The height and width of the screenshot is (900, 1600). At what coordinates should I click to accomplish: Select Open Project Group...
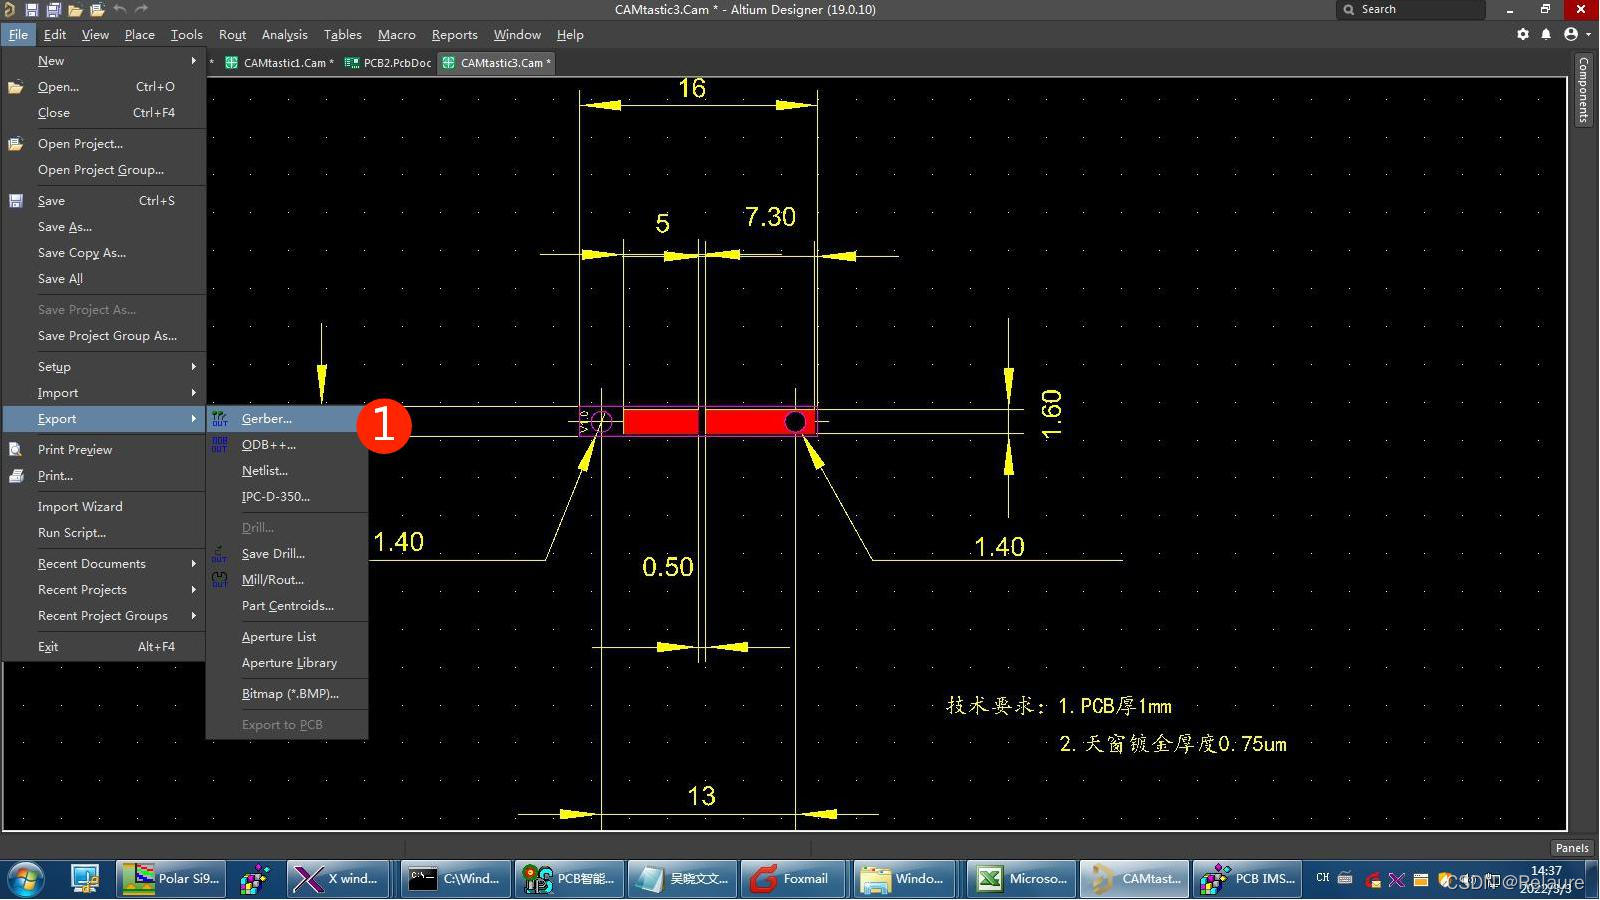103,170
